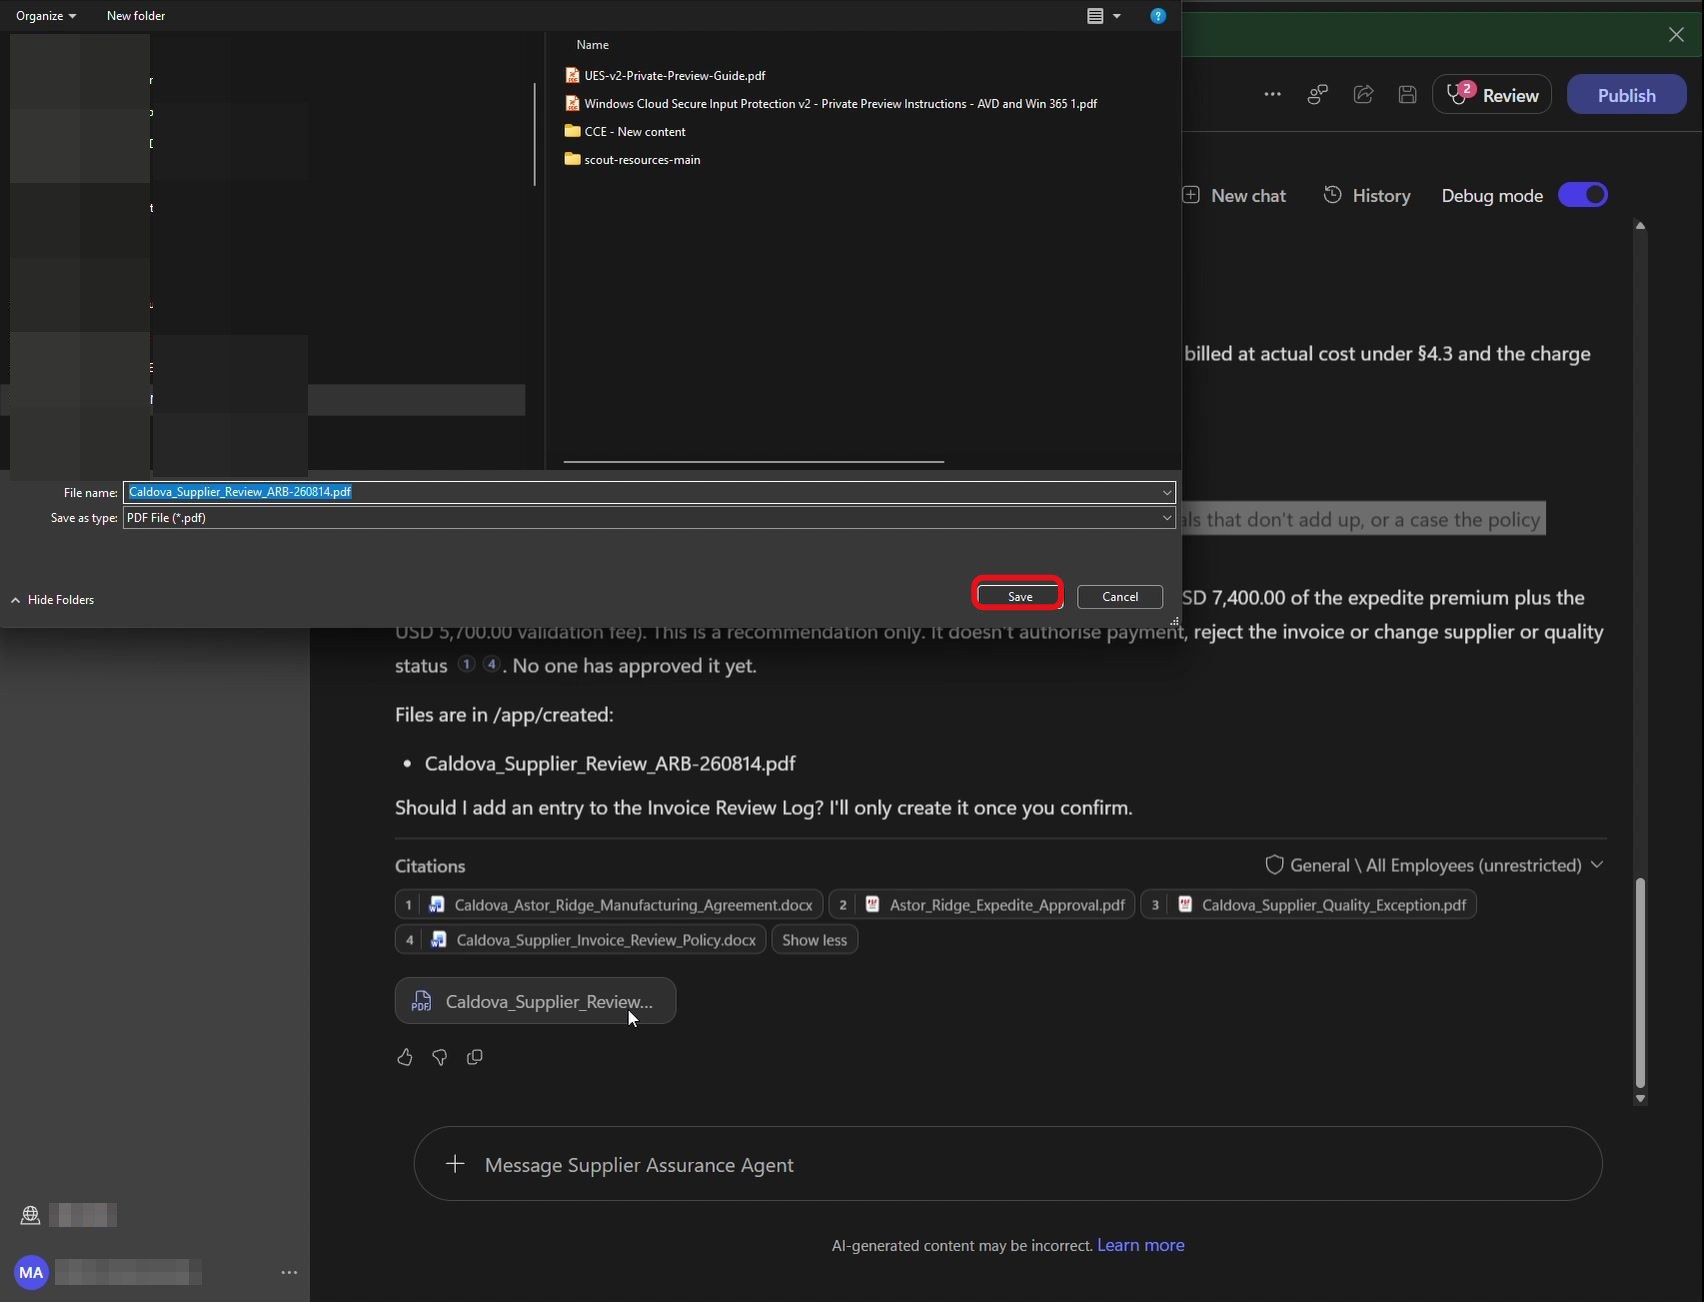Select UES-v2-Private-Preview-Guide.pdf file
This screenshot has height=1302, width=1704.
tap(665, 76)
